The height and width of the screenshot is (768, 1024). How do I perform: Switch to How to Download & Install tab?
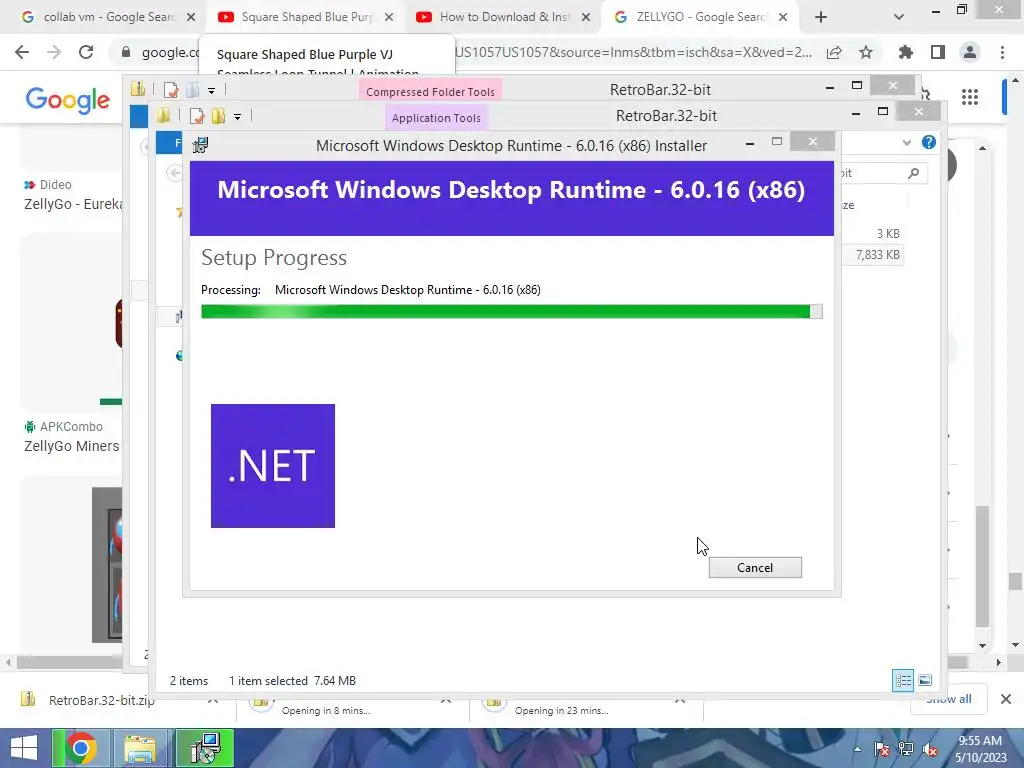coord(502,17)
